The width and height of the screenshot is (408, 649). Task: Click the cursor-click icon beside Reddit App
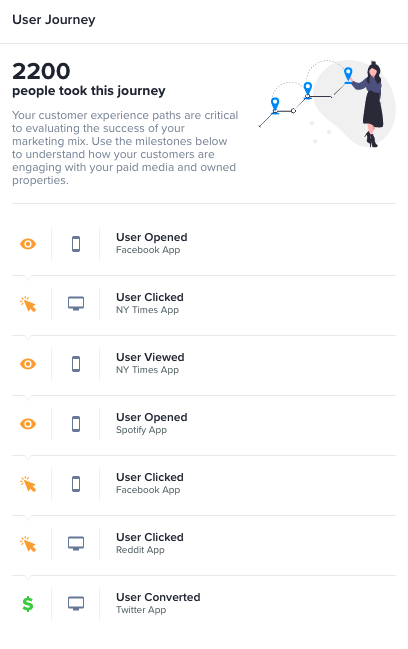pos(28,544)
